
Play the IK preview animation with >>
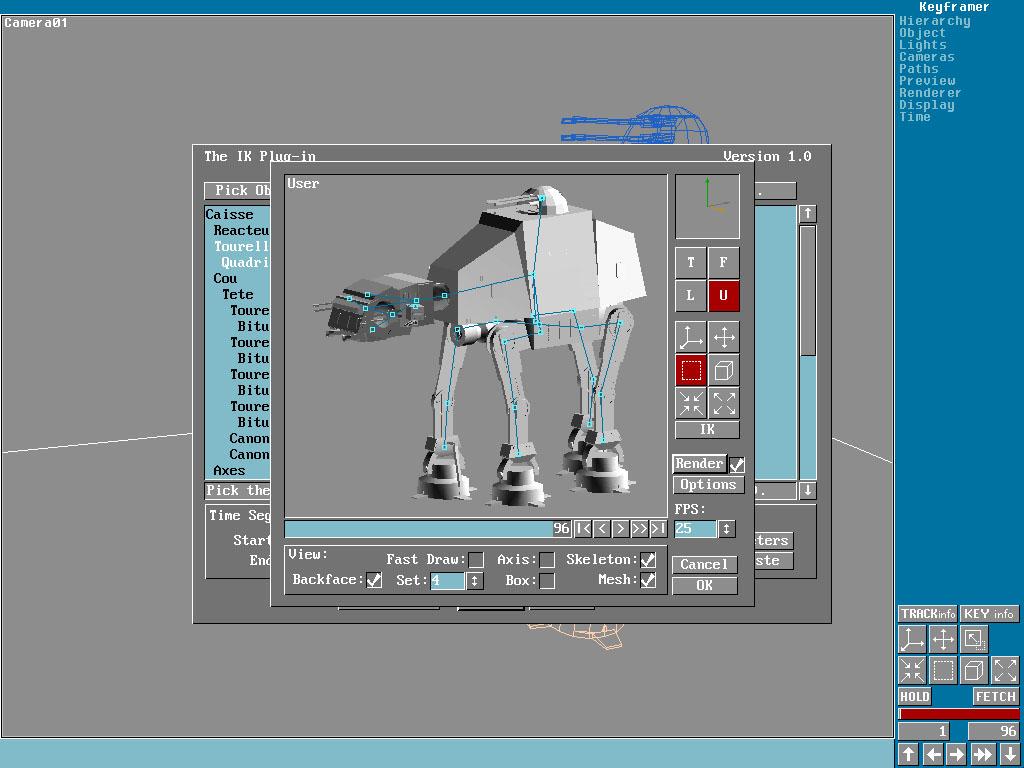coord(639,528)
